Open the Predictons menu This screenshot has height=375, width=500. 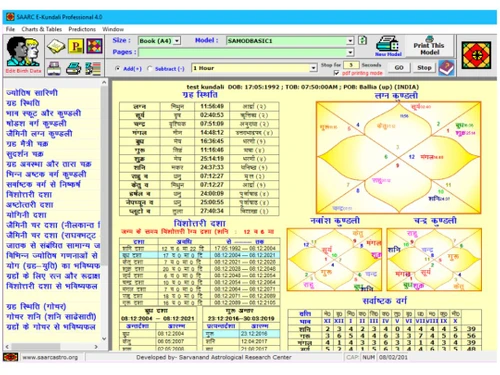coord(82,29)
